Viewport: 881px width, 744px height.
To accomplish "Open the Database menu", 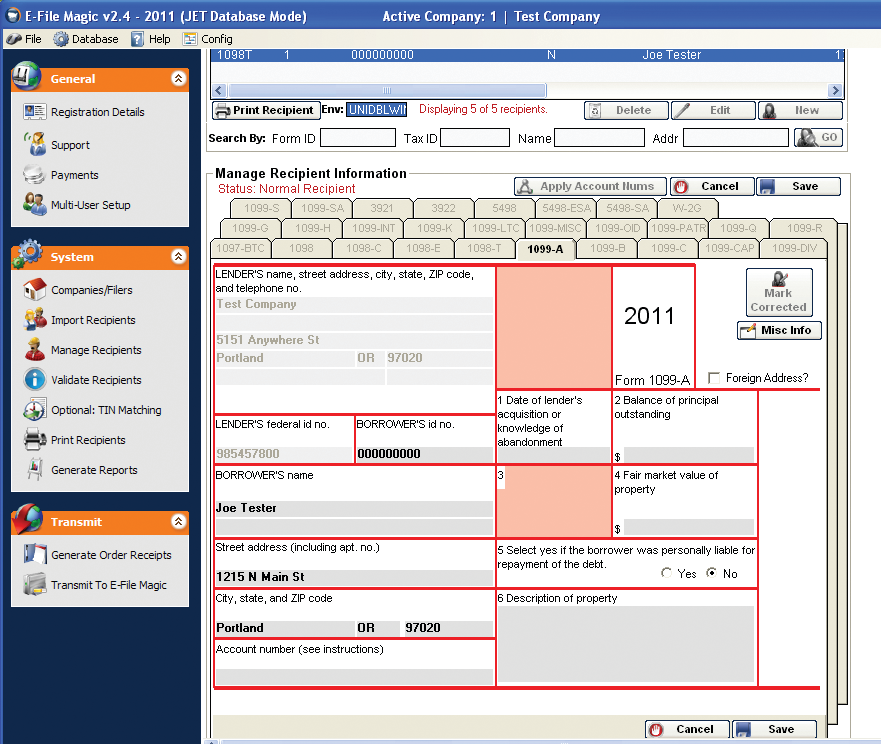I will (86, 39).
